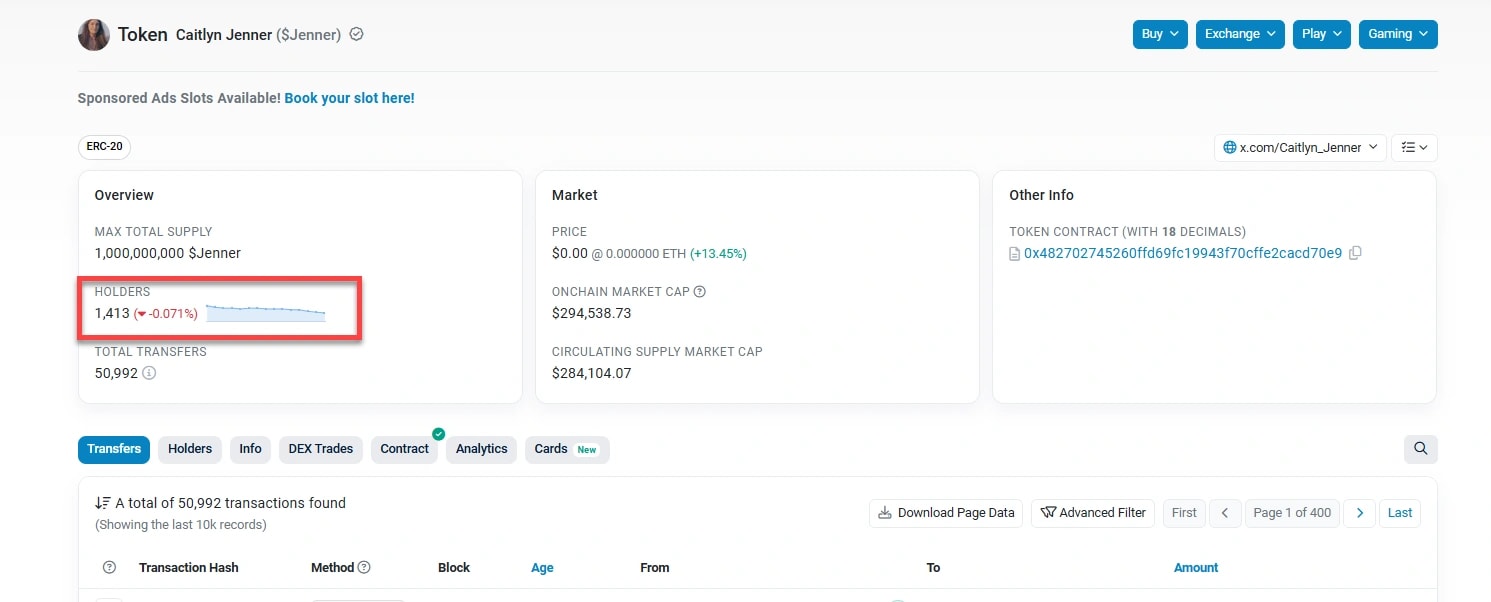This screenshot has width=1491, height=602.
Task: Copy the token contract address
Action: (x=1355, y=253)
